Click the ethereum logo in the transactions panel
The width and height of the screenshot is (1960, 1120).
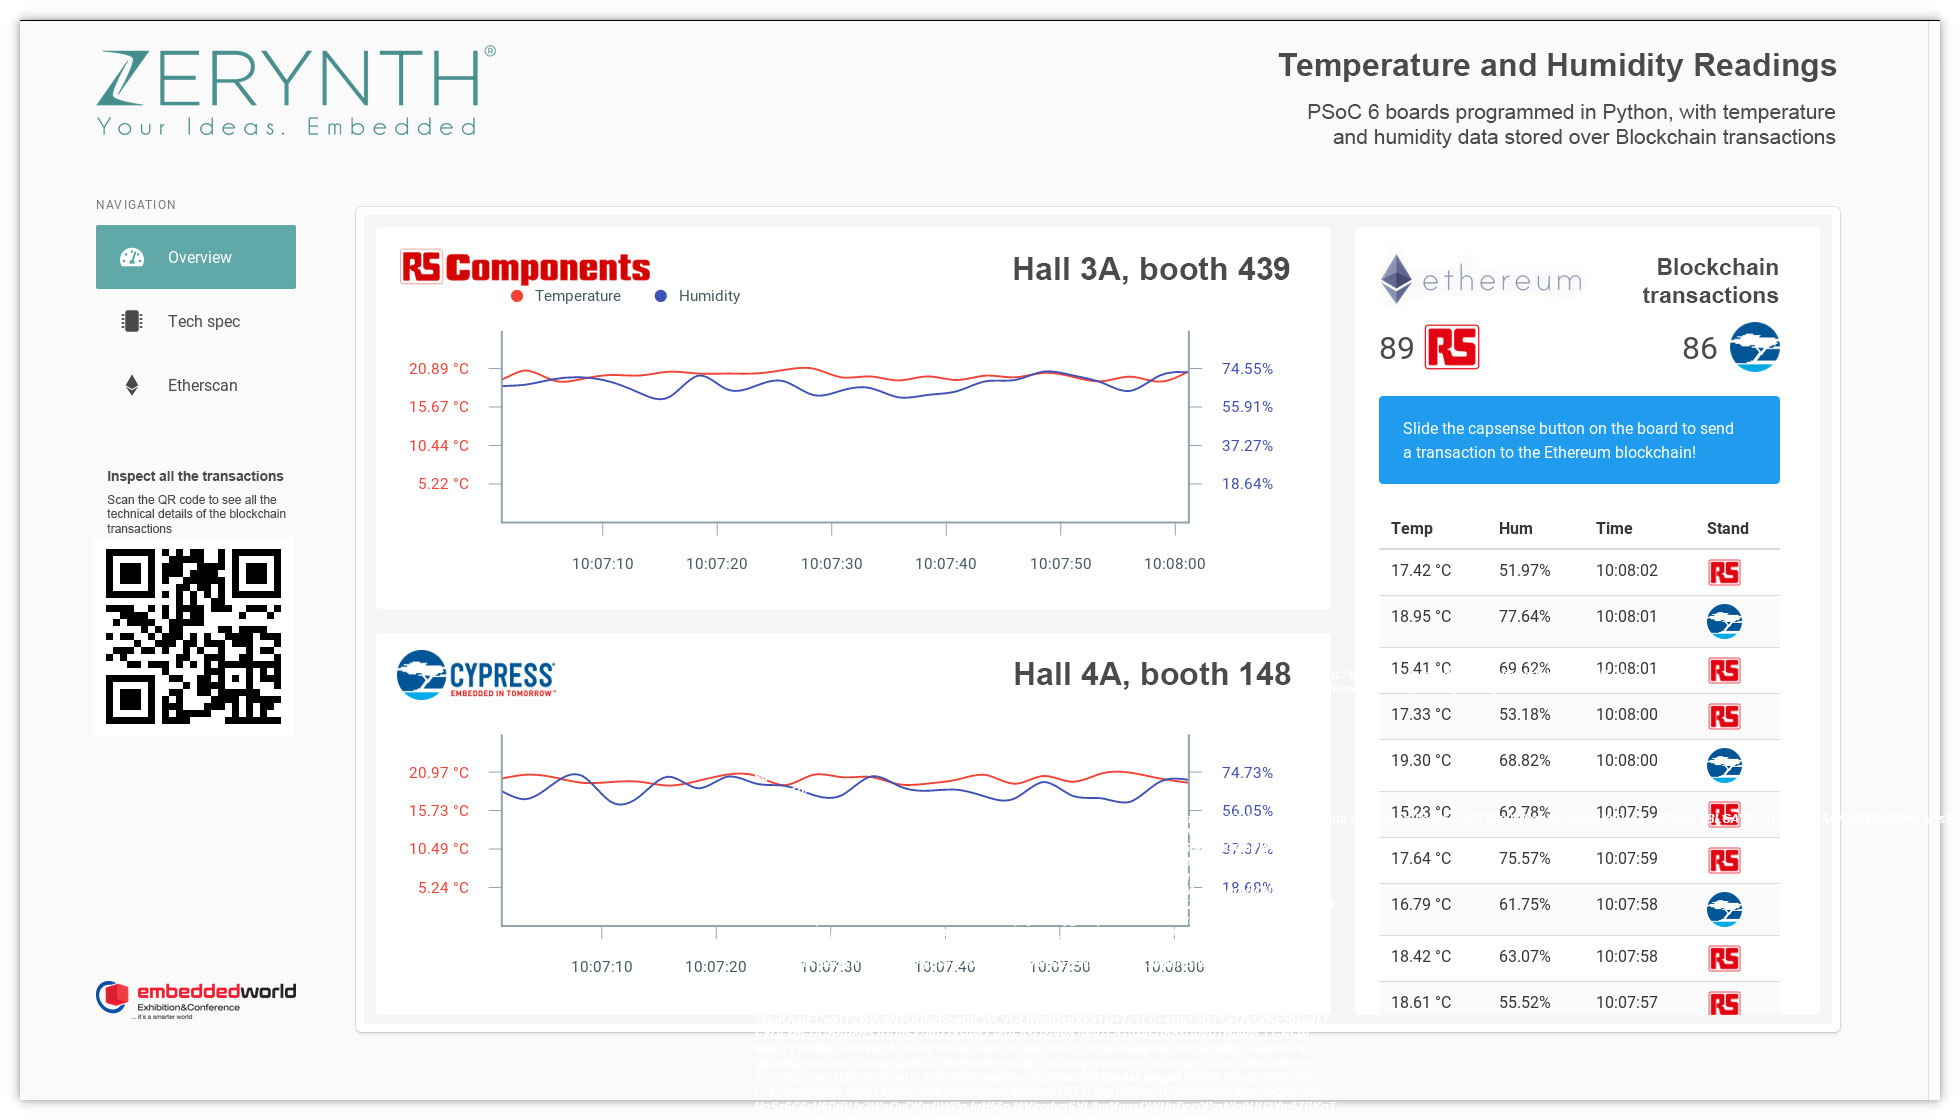pos(1481,279)
